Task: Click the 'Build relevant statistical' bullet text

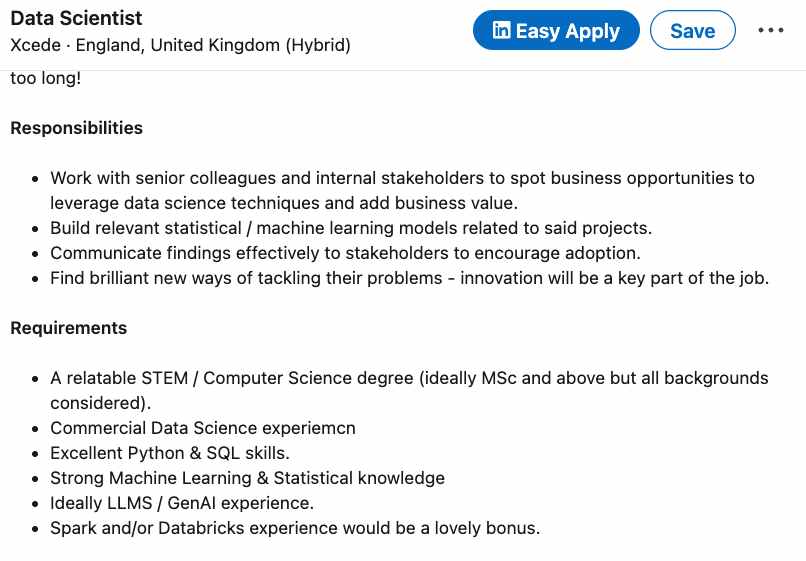Action: click(350, 228)
